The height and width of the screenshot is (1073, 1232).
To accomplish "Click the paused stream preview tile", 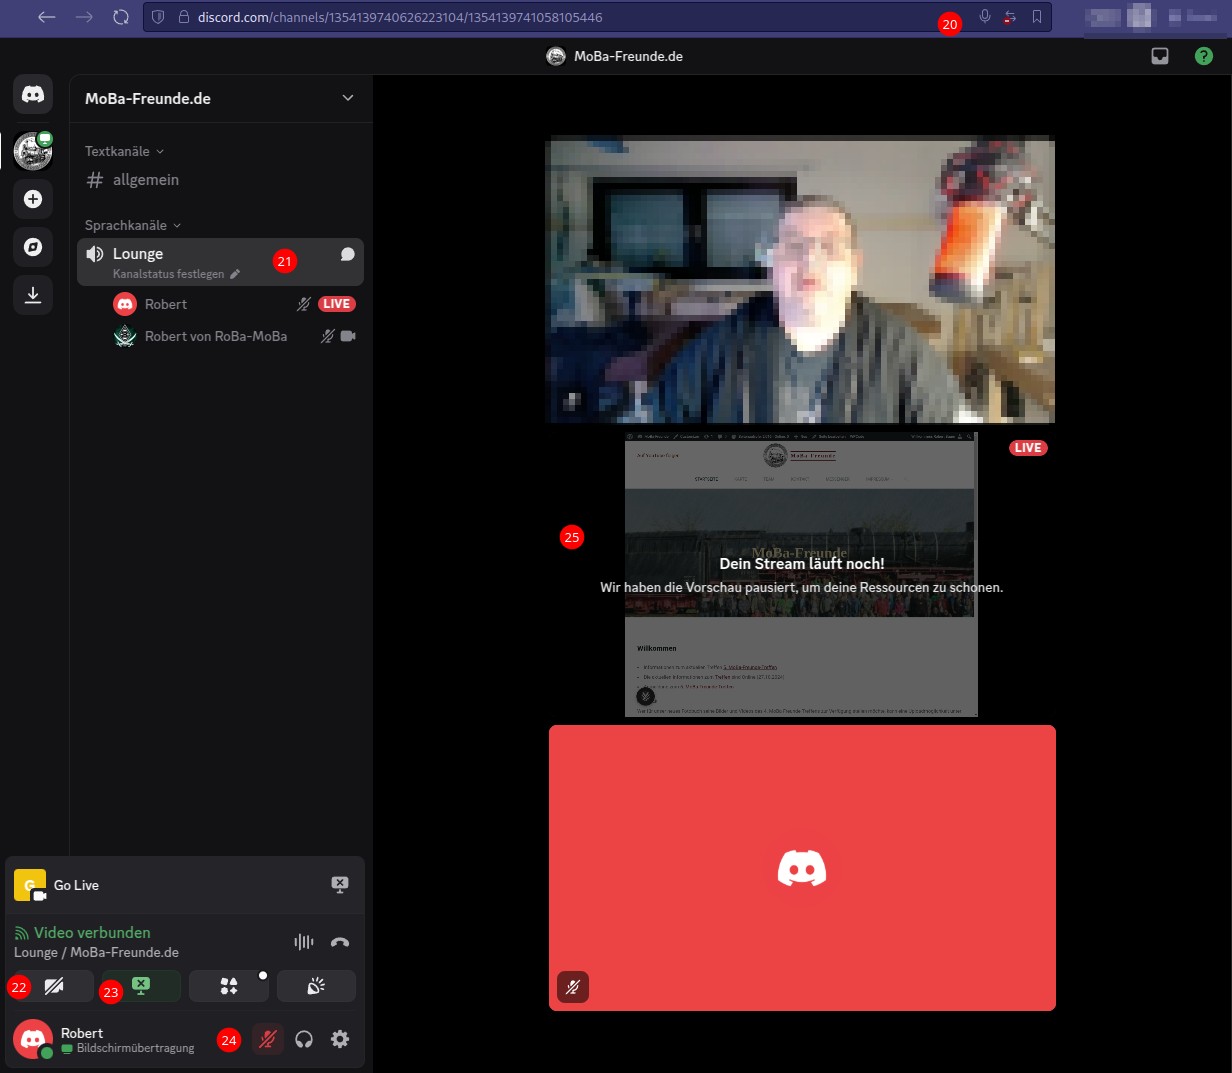I will pyautogui.click(x=801, y=574).
